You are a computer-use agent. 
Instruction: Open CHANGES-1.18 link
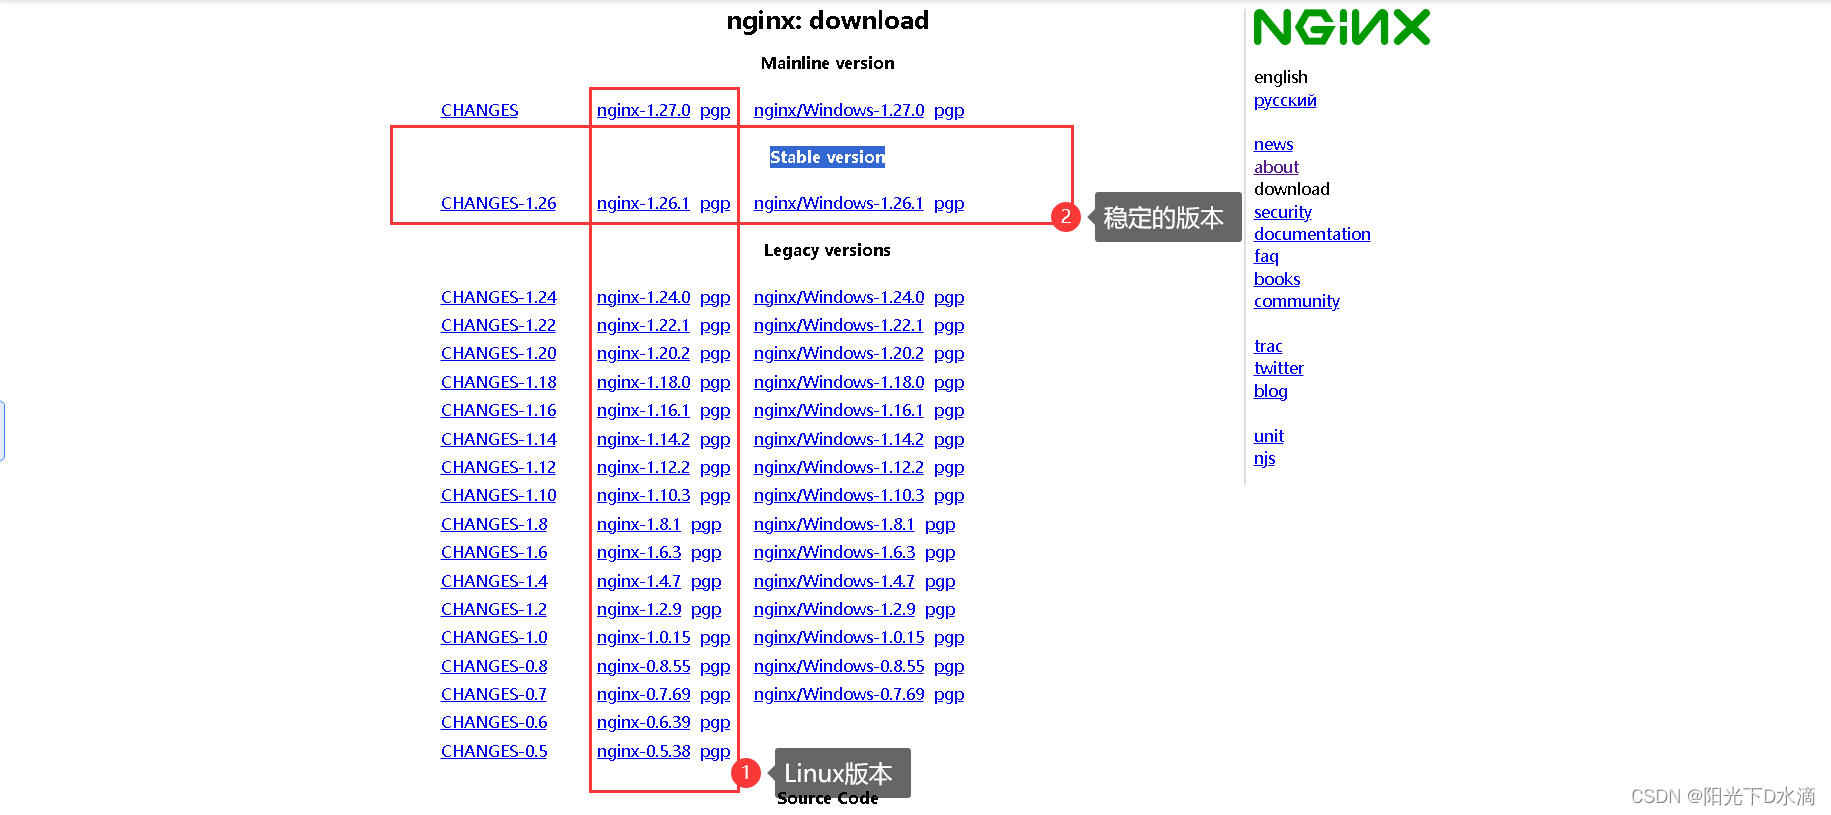[x=498, y=382]
